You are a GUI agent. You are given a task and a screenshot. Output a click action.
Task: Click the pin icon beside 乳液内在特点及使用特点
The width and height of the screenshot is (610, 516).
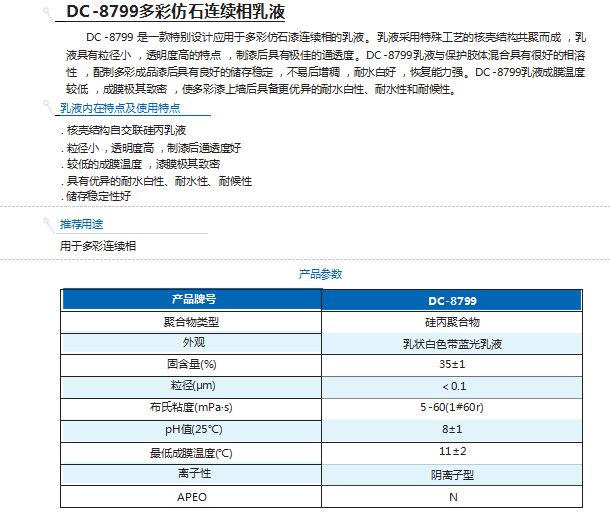[x=49, y=108]
